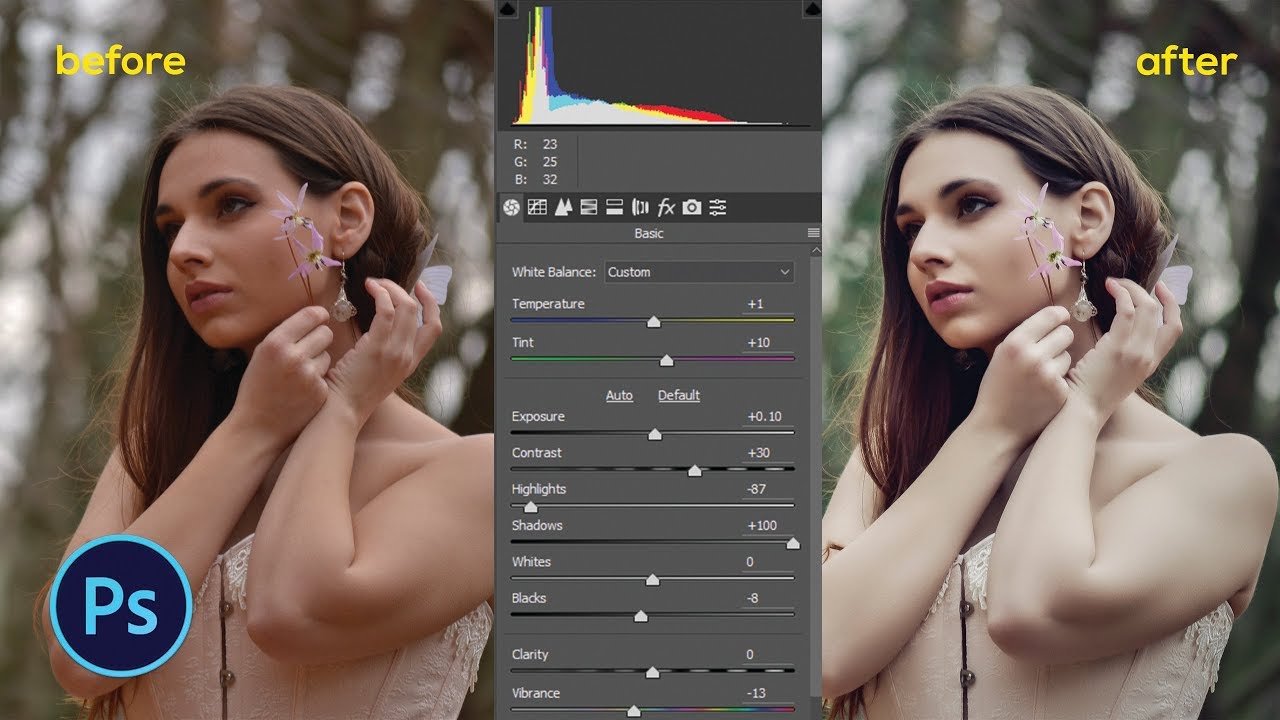Viewport: 1280px width, 720px height.
Task: Click the Highlights slider handle
Action: tap(530, 507)
